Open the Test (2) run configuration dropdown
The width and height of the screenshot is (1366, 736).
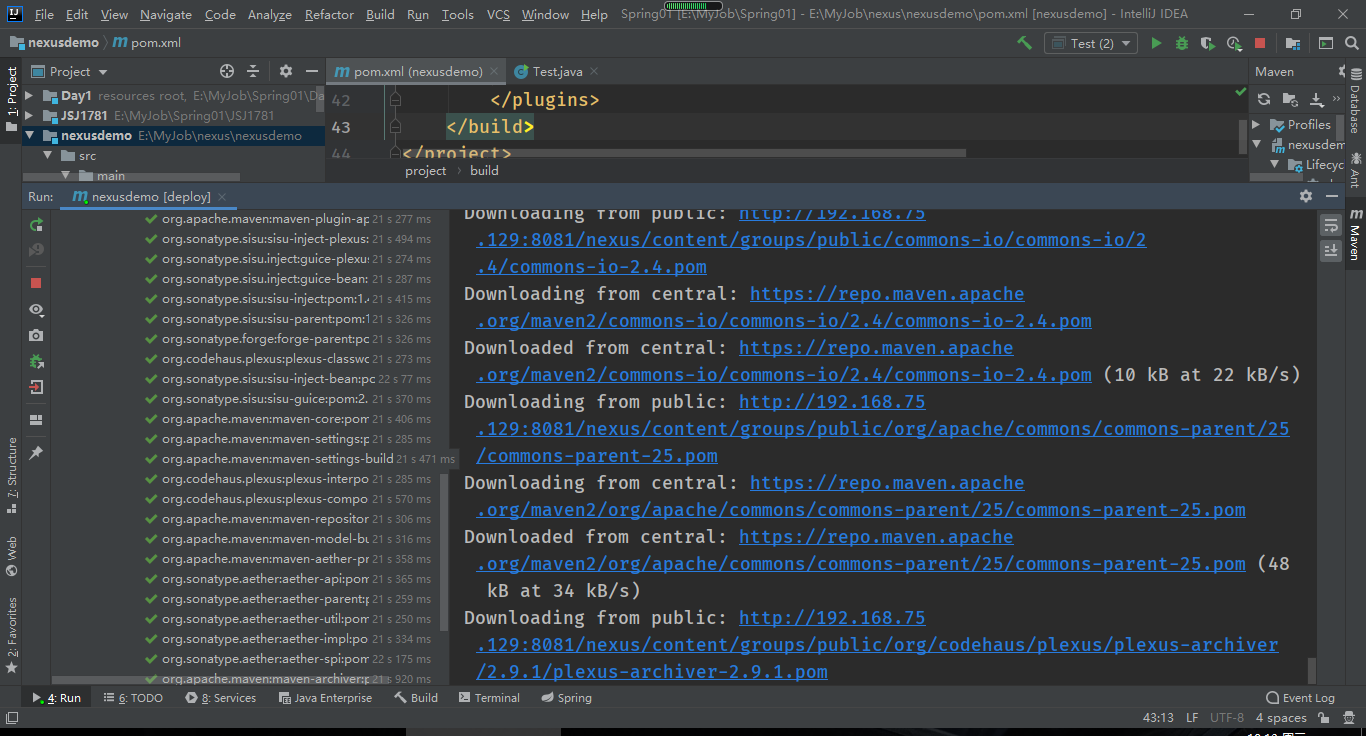pyautogui.click(x=1090, y=43)
